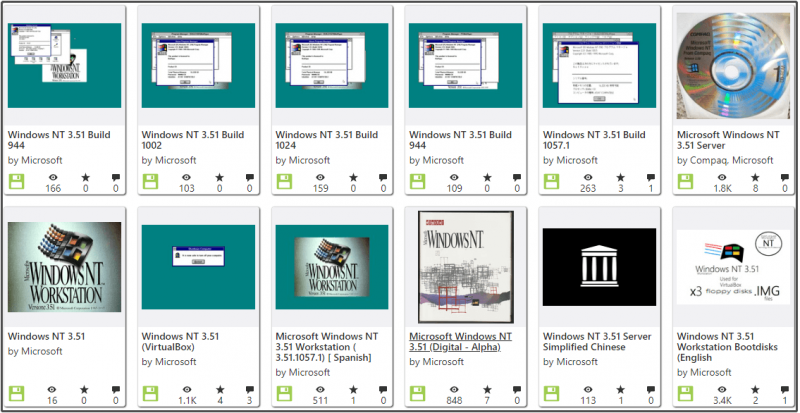Open the Windows NT 3.51 Build 1002 title link

193,140
